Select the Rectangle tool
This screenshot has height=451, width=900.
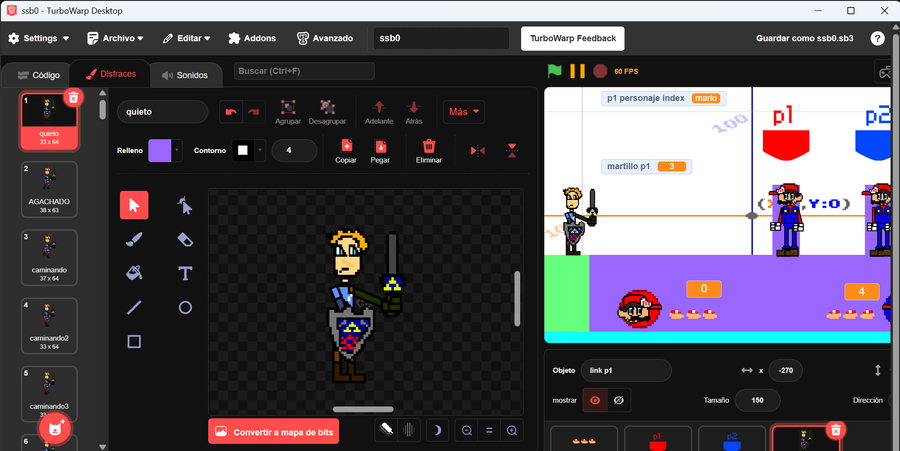(134, 341)
